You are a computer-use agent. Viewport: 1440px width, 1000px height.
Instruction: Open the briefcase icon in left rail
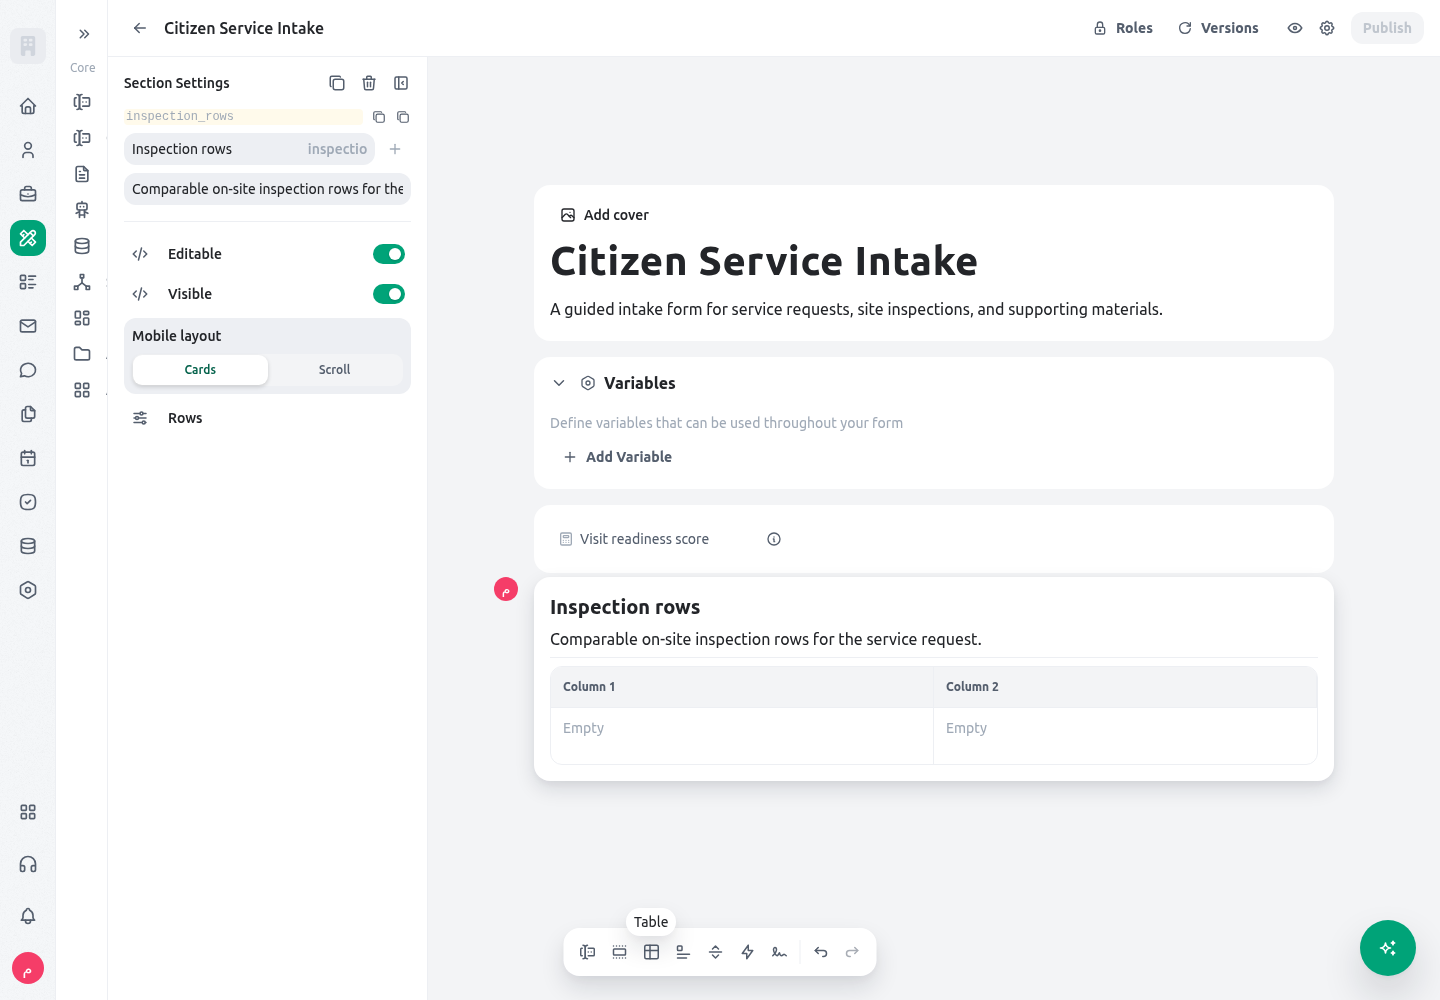pyautogui.click(x=28, y=194)
